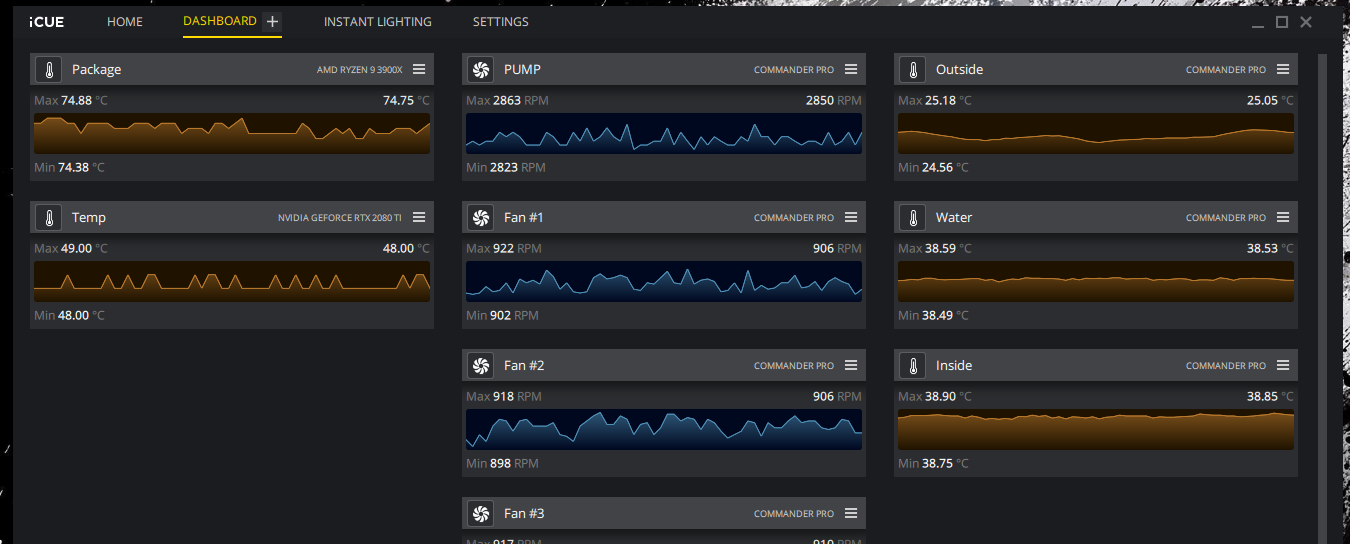Click the Outside temperature graph
This screenshot has width=1350, height=544.
1096,133
